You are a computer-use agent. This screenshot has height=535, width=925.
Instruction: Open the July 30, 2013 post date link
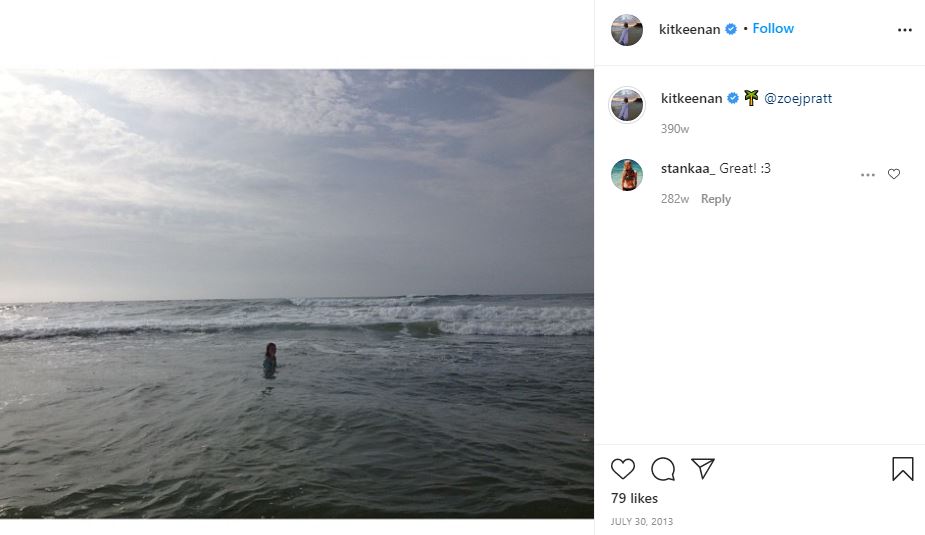click(x=641, y=521)
